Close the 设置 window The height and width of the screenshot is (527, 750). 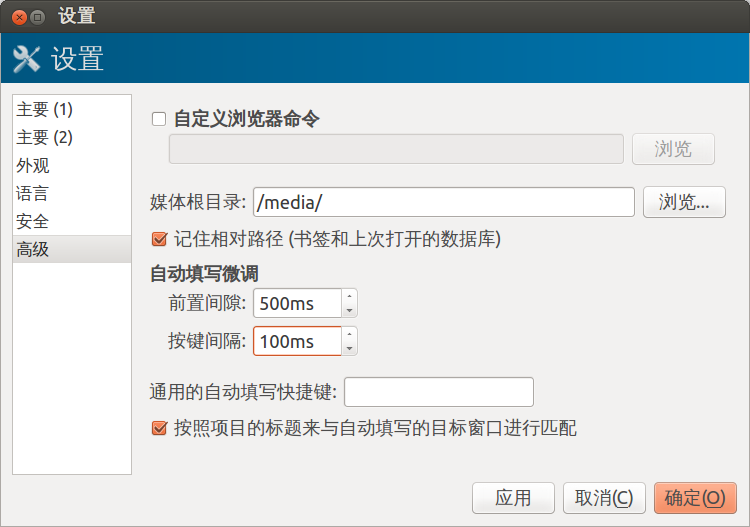click(x=19, y=17)
